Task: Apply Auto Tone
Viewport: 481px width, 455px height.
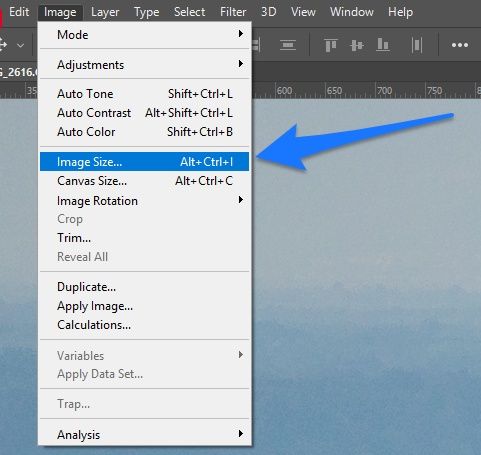Action: coord(144,94)
